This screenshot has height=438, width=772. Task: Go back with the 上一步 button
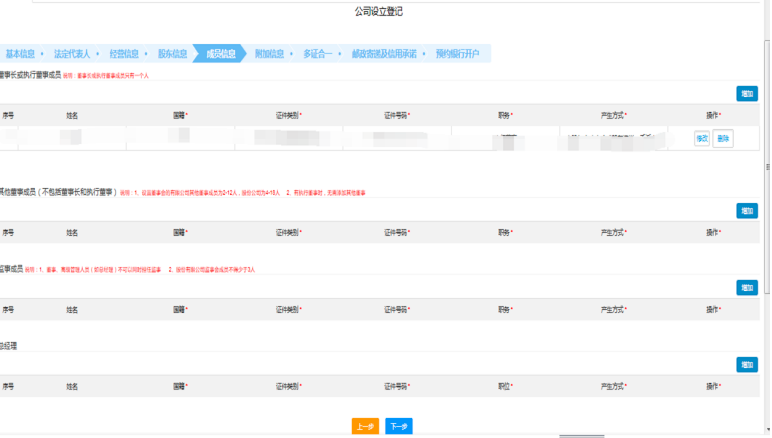[365, 426]
